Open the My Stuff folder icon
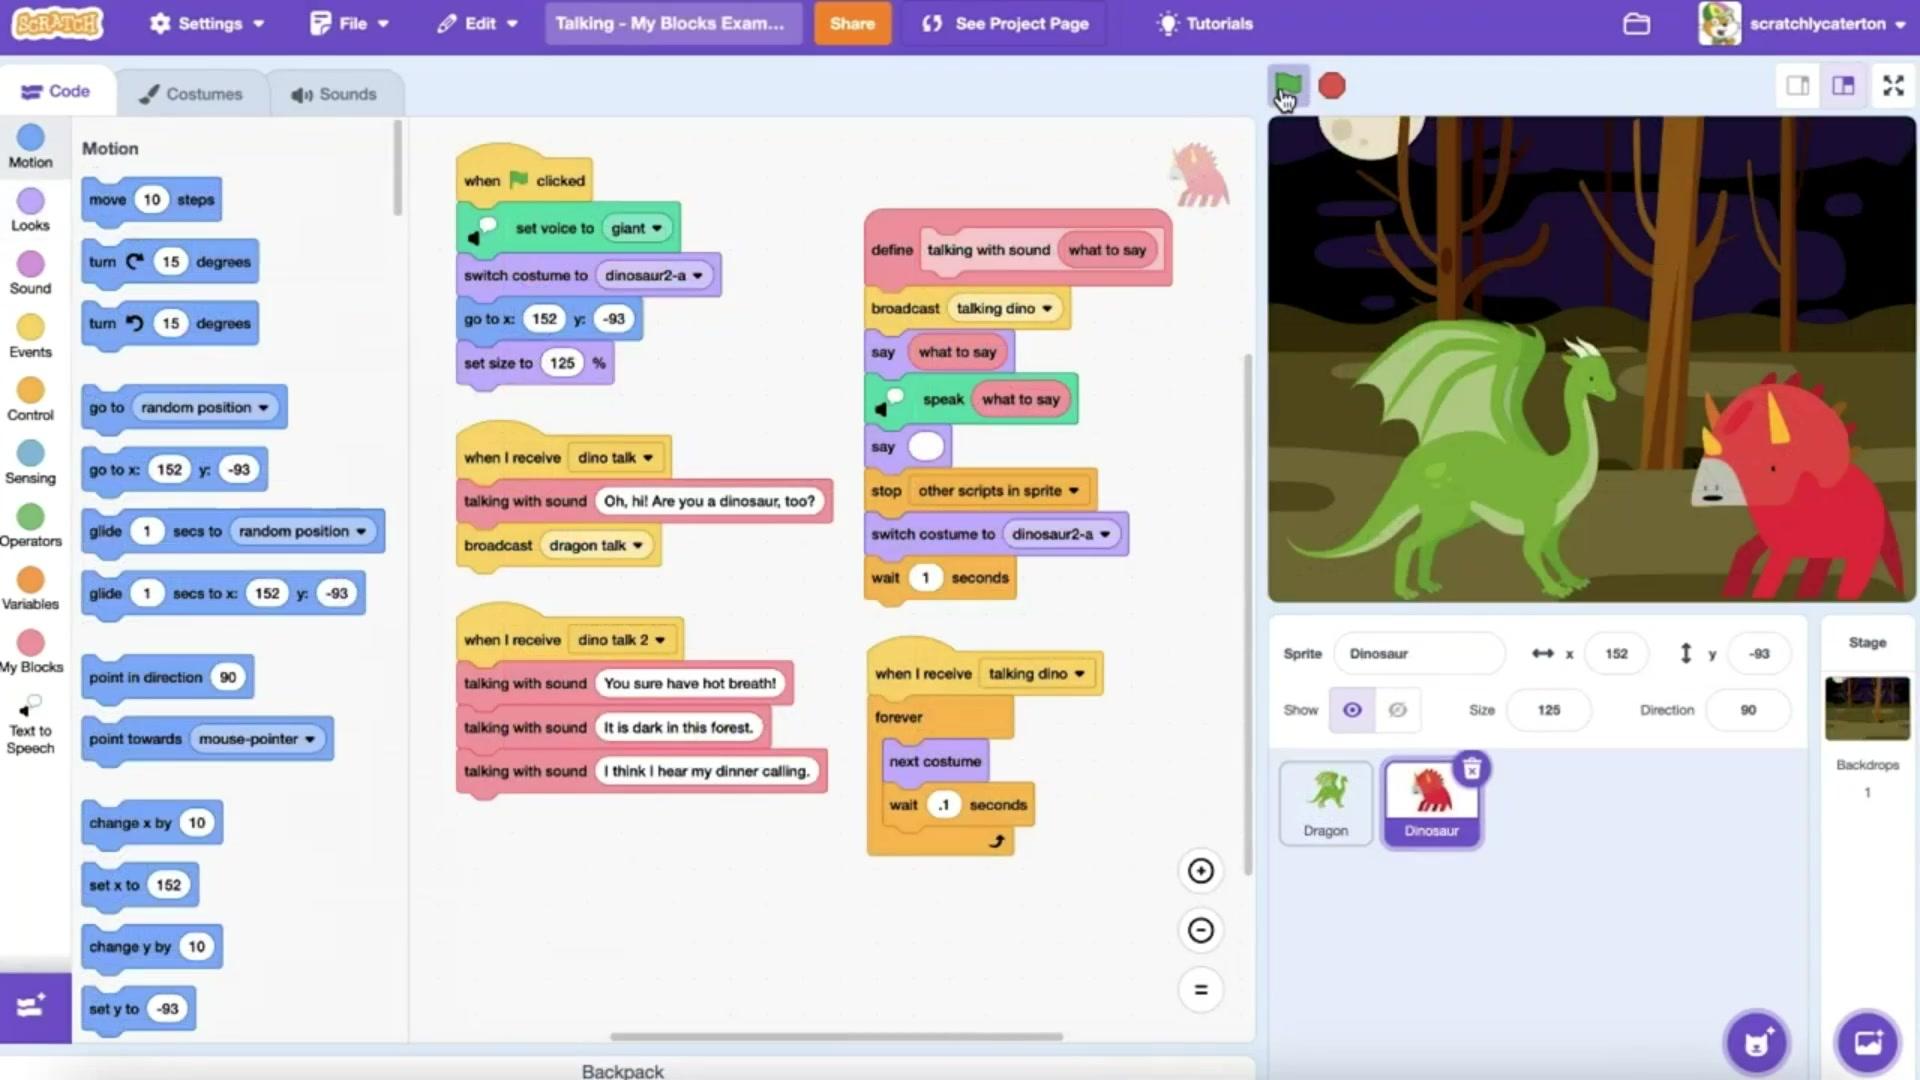1920x1080 pixels. [x=1636, y=24]
